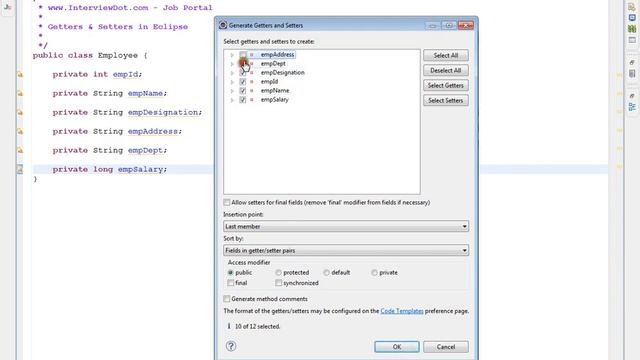This screenshot has width=640, height=360.
Task: Cancel the Generate Getters and Setters dialog
Action: click(446, 347)
